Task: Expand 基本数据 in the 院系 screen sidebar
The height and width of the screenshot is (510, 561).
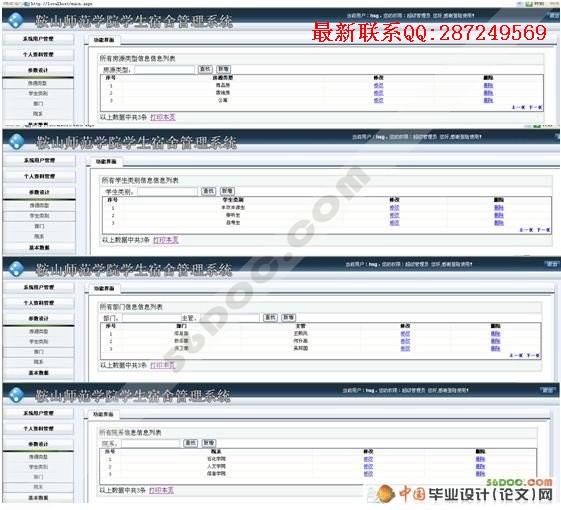Action: (38, 498)
